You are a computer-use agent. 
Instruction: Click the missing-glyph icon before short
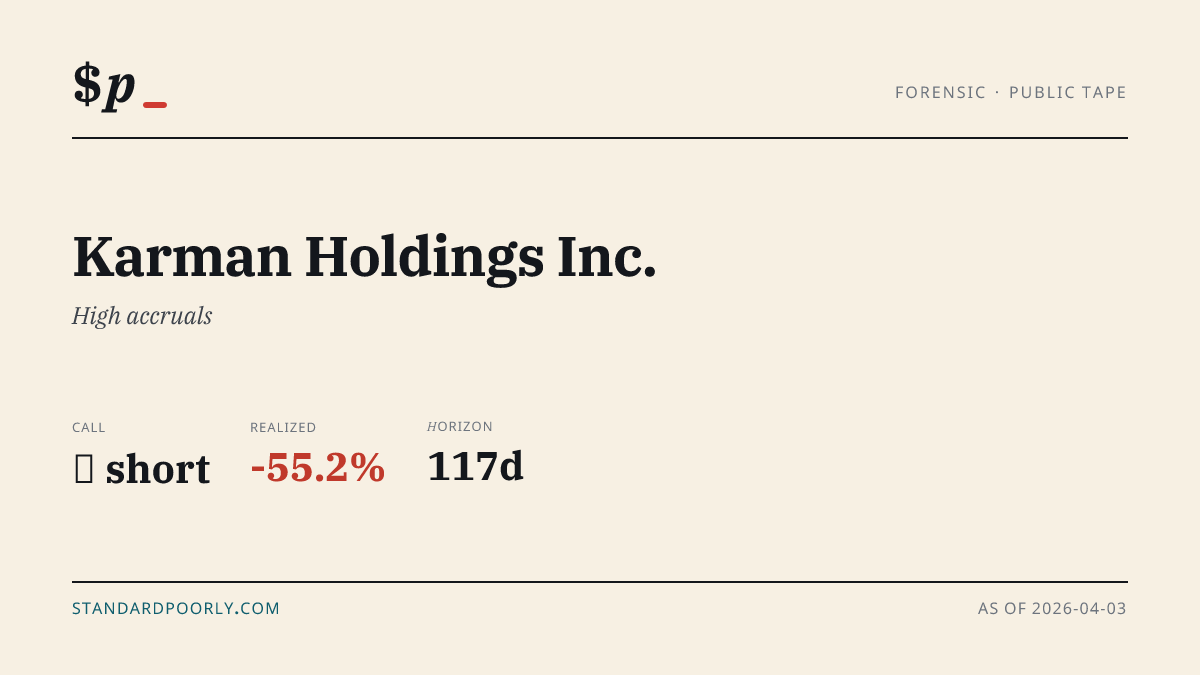coord(84,469)
